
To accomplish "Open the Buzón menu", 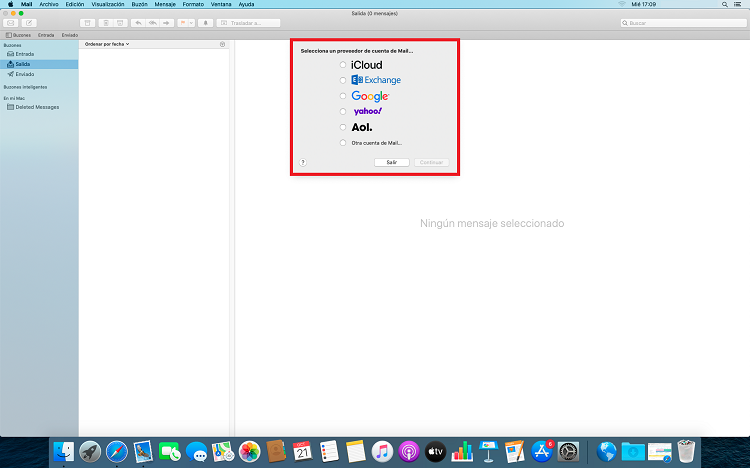I will point(140,4).
